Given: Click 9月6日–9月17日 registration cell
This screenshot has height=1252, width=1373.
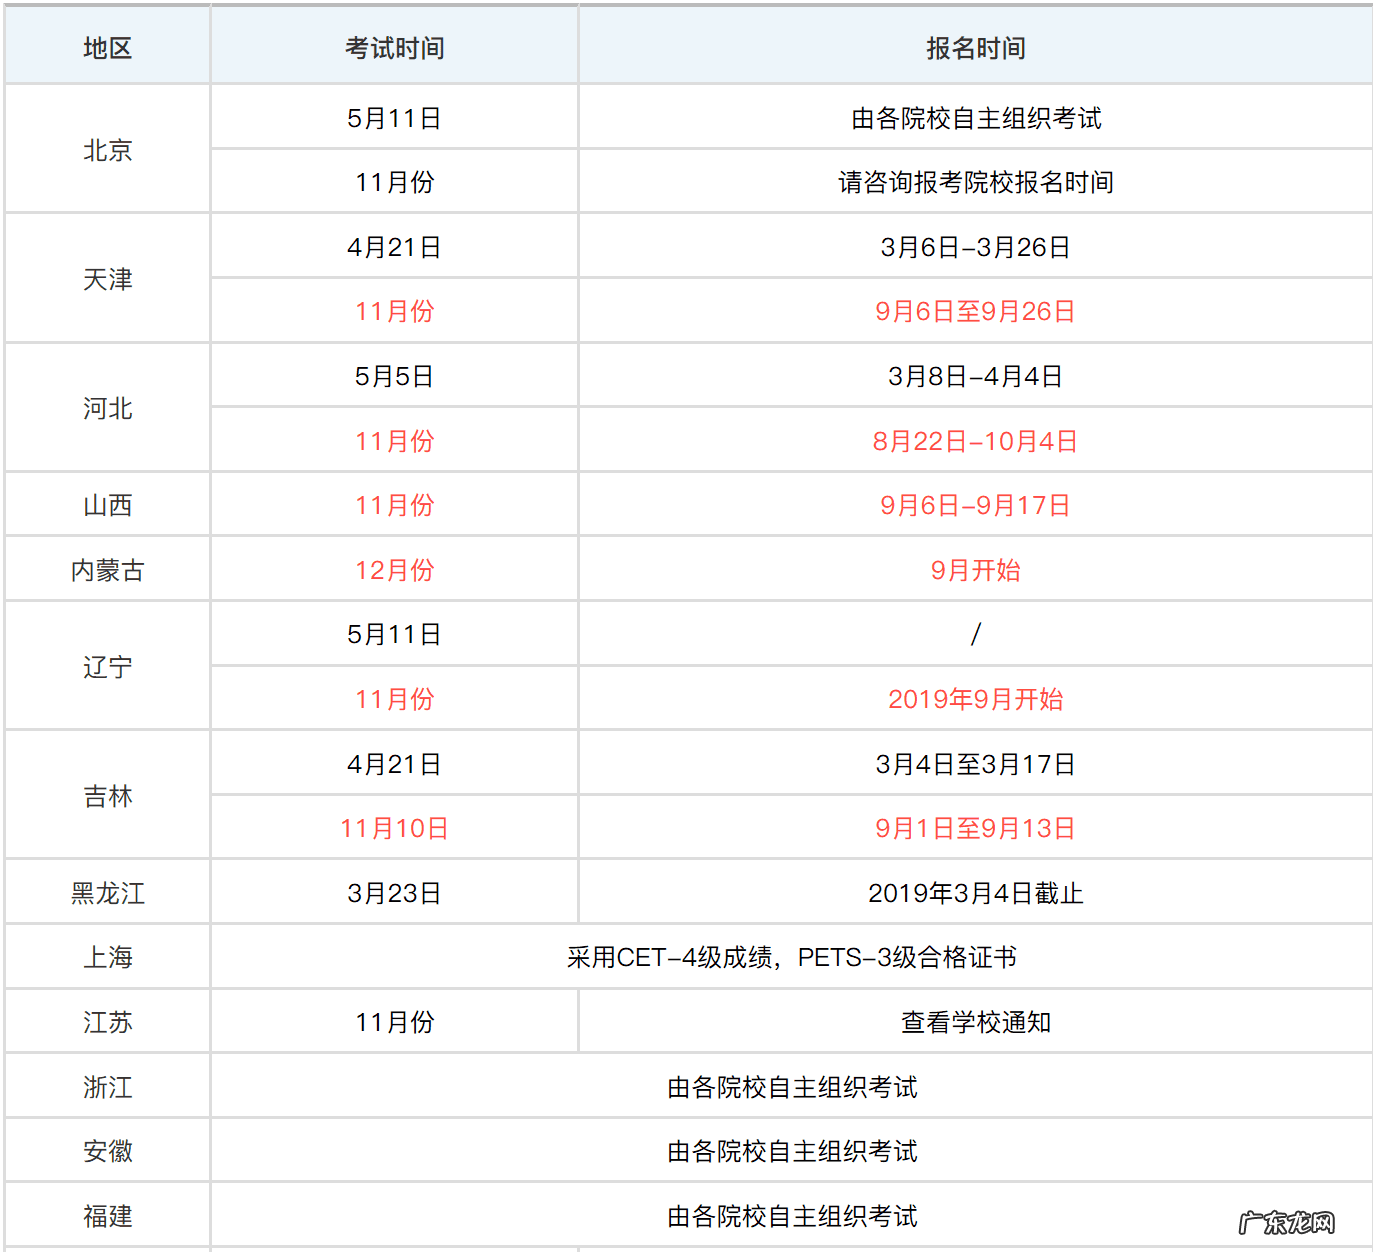Looking at the screenshot, I should [975, 505].
